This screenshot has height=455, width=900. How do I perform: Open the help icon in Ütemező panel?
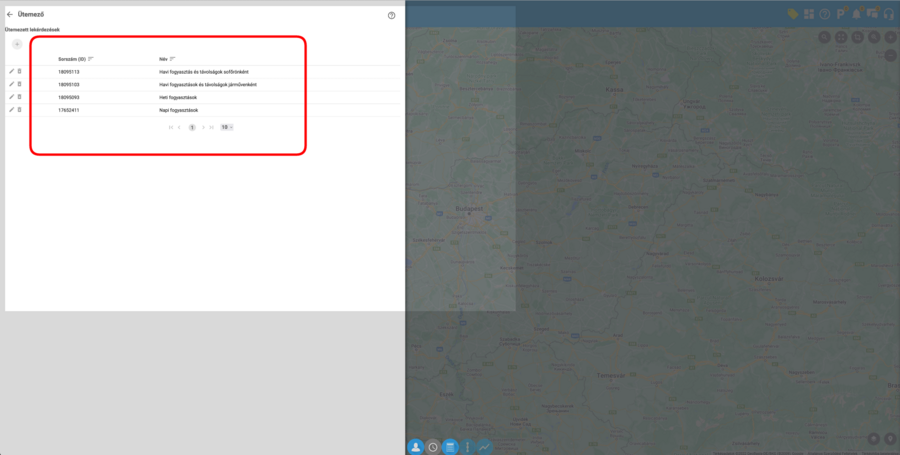click(391, 16)
